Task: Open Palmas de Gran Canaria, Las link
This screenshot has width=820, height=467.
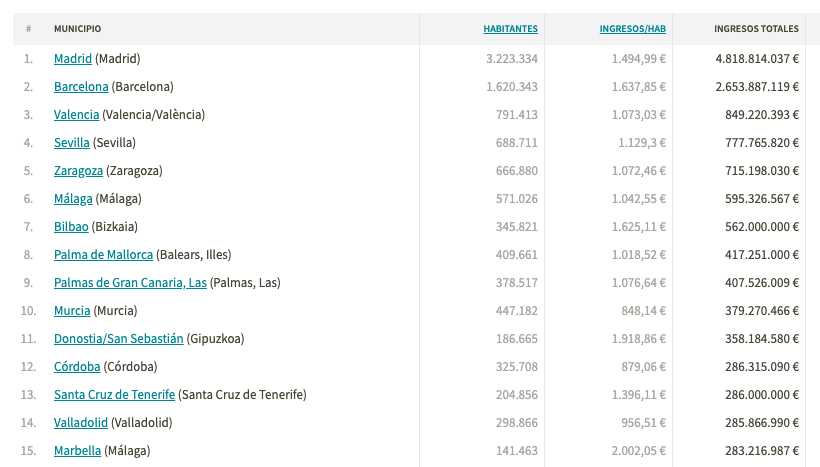Action: coord(130,283)
